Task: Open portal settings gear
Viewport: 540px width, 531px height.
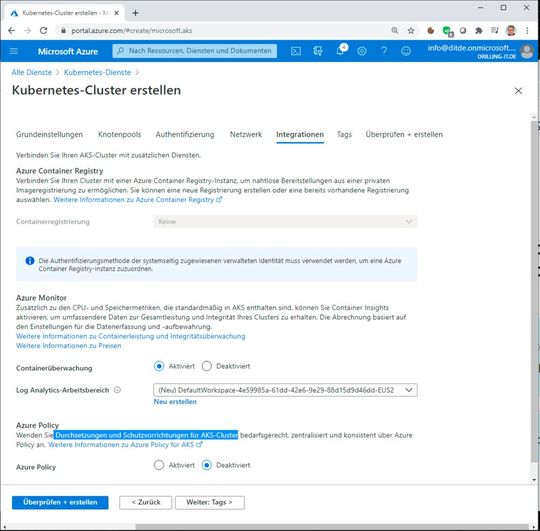Action: pos(362,51)
